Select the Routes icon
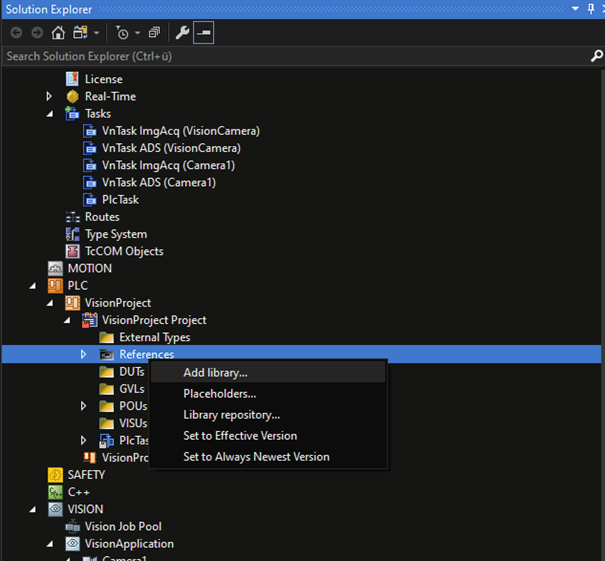 coord(73,217)
